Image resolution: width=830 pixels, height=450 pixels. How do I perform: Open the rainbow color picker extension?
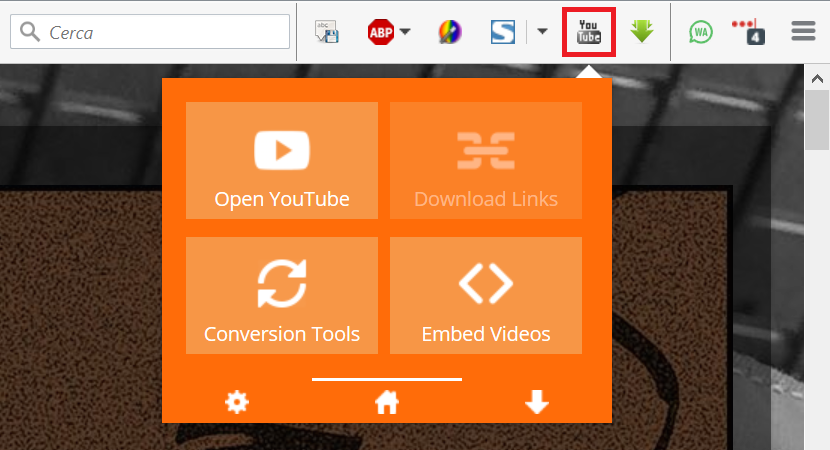click(450, 32)
